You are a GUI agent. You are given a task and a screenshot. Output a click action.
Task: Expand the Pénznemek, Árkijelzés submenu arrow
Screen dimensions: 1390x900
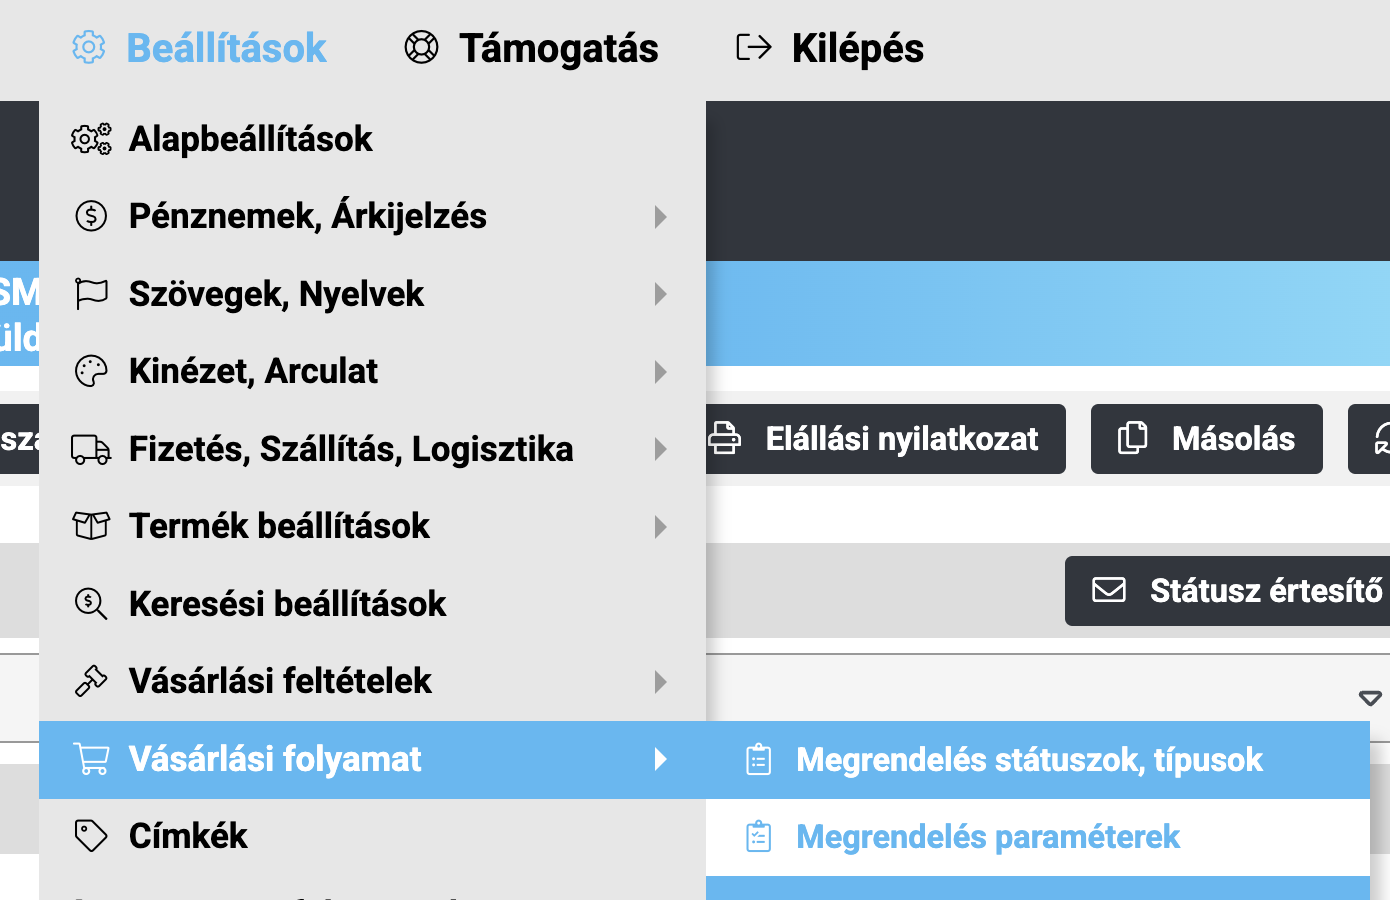660,217
